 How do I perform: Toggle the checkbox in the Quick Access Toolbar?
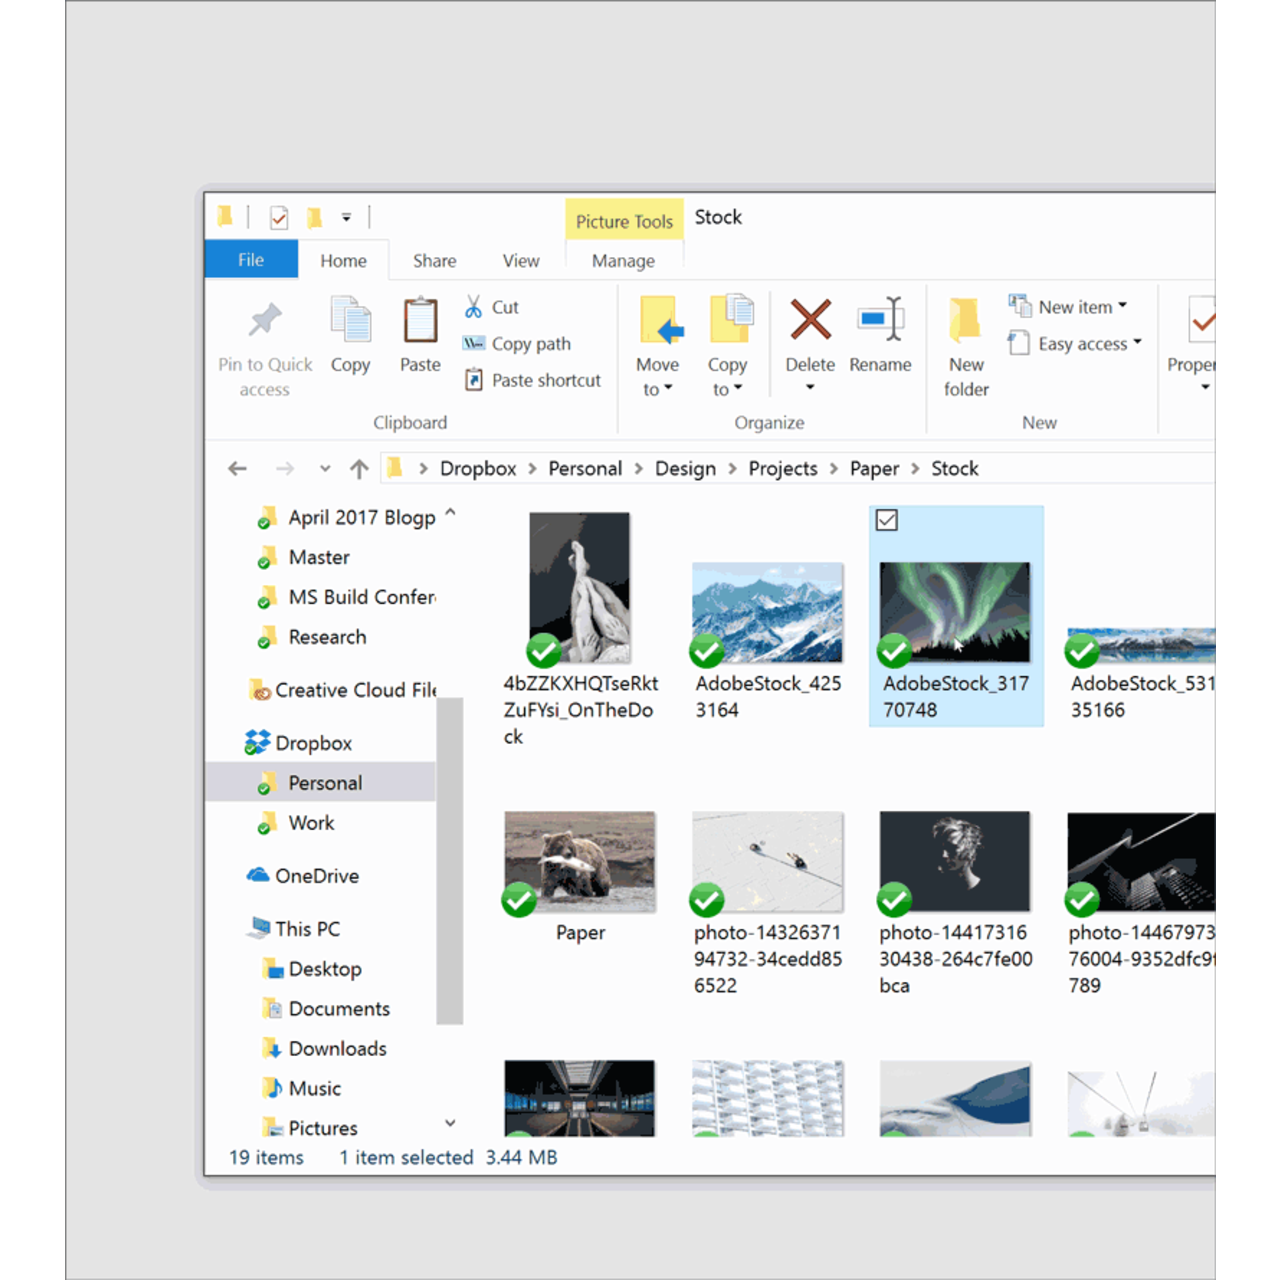coord(278,217)
